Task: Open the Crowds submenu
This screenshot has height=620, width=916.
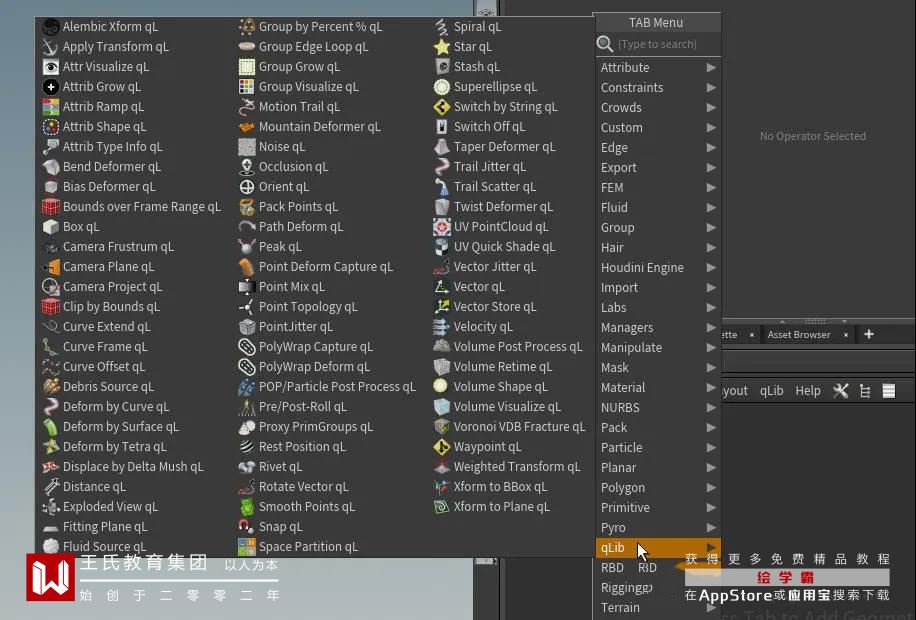Action: (658, 108)
